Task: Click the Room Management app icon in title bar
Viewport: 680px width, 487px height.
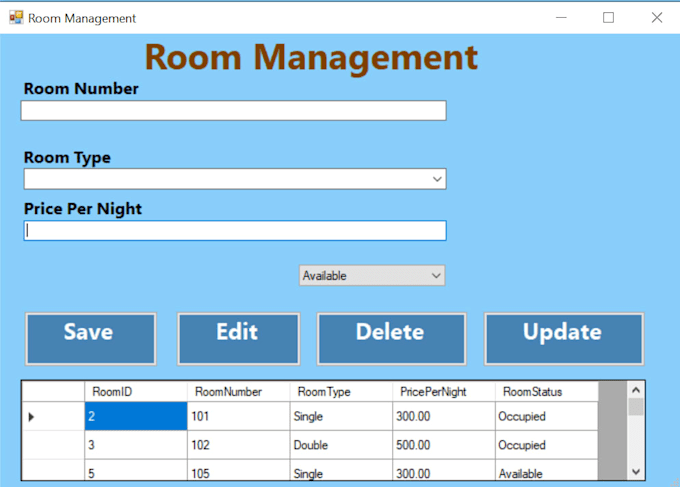Action: 16,17
